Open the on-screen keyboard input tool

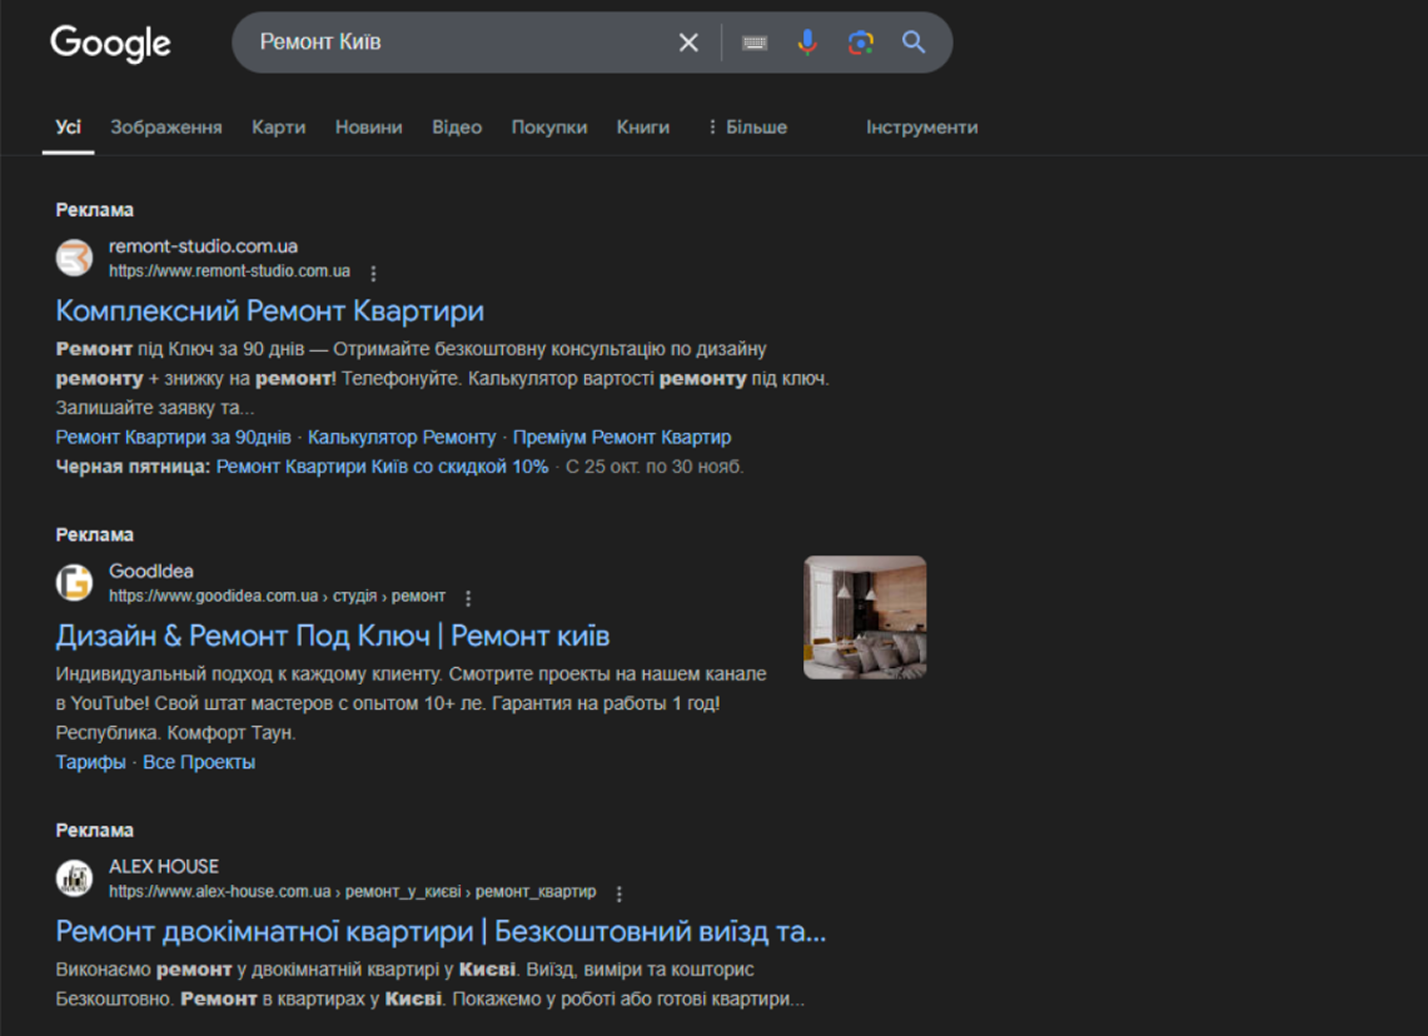pyautogui.click(x=755, y=43)
